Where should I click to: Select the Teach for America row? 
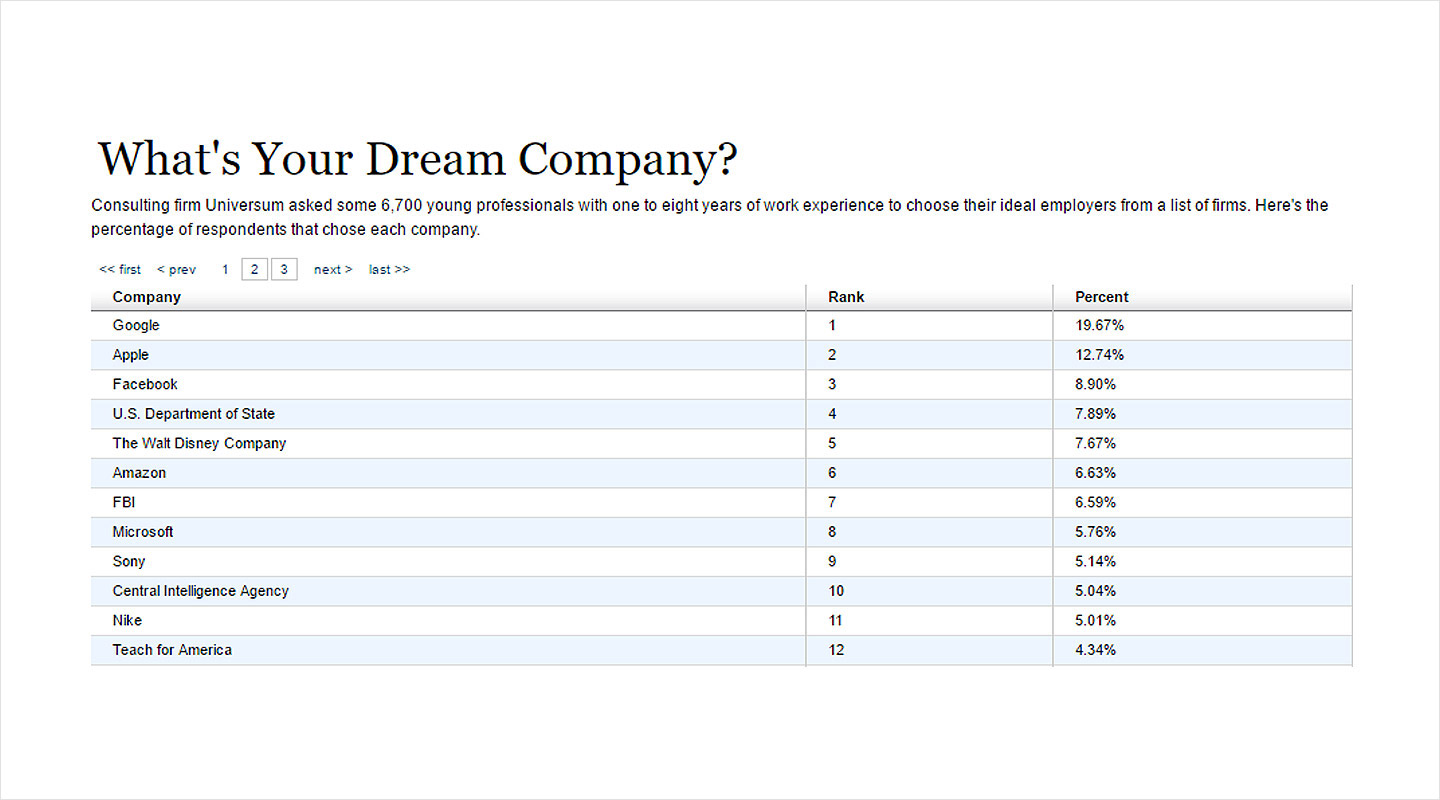coord(172,650)
